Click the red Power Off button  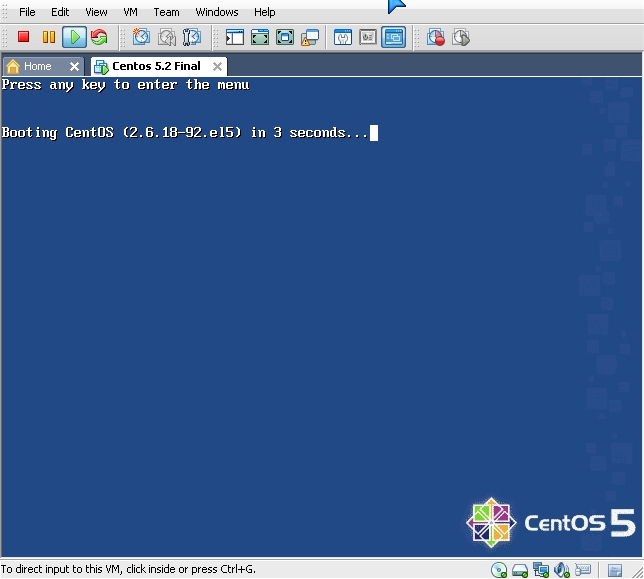coord(23,37)
